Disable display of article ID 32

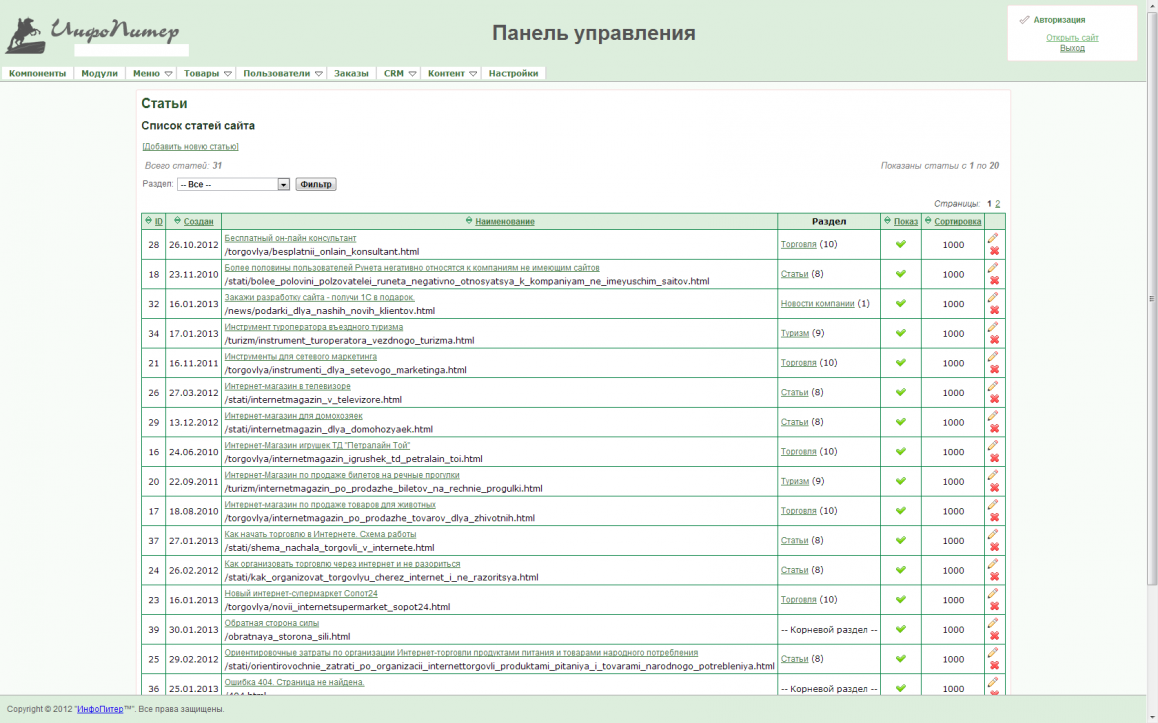(x=900, y=303)
